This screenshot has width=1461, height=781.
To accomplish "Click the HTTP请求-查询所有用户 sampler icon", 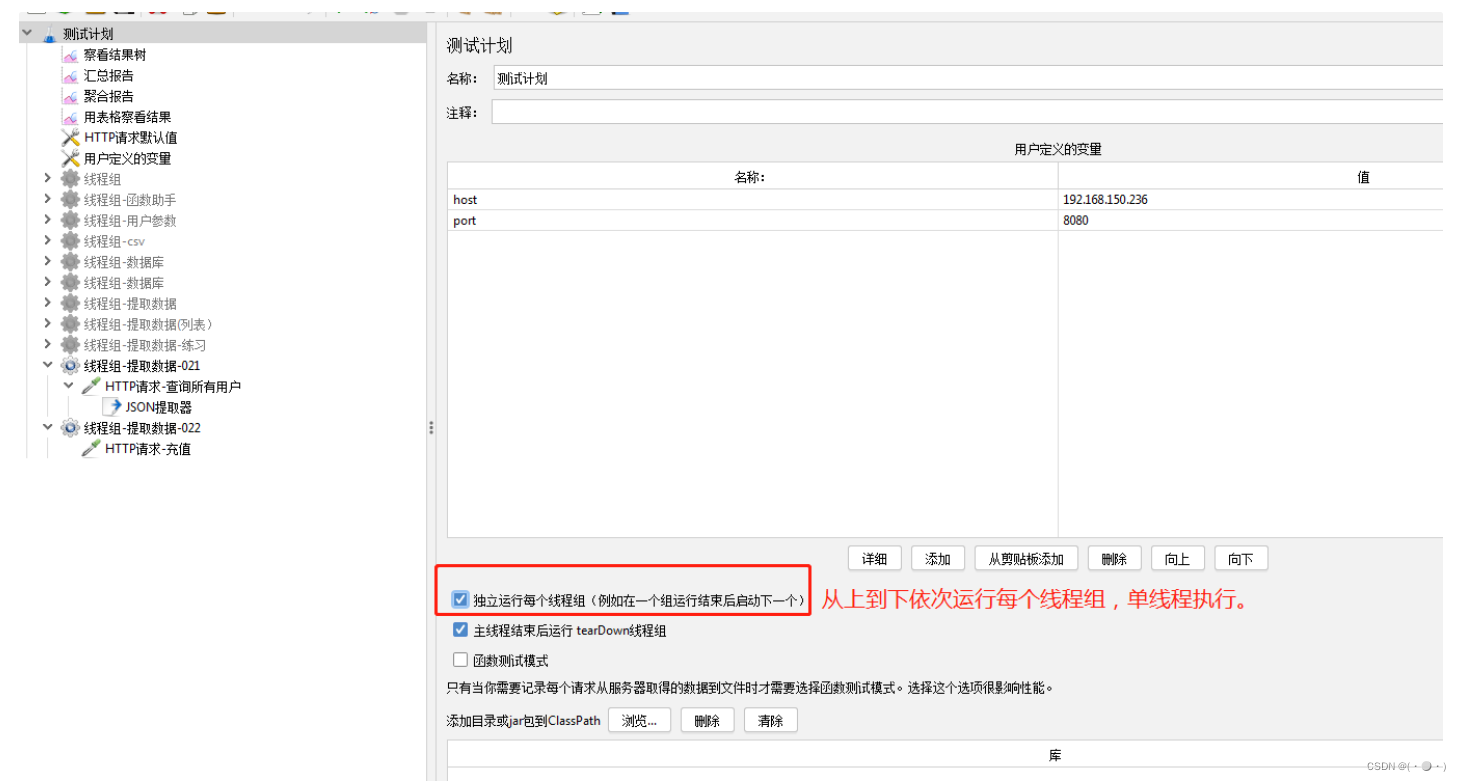I will (x=91, y=386).
